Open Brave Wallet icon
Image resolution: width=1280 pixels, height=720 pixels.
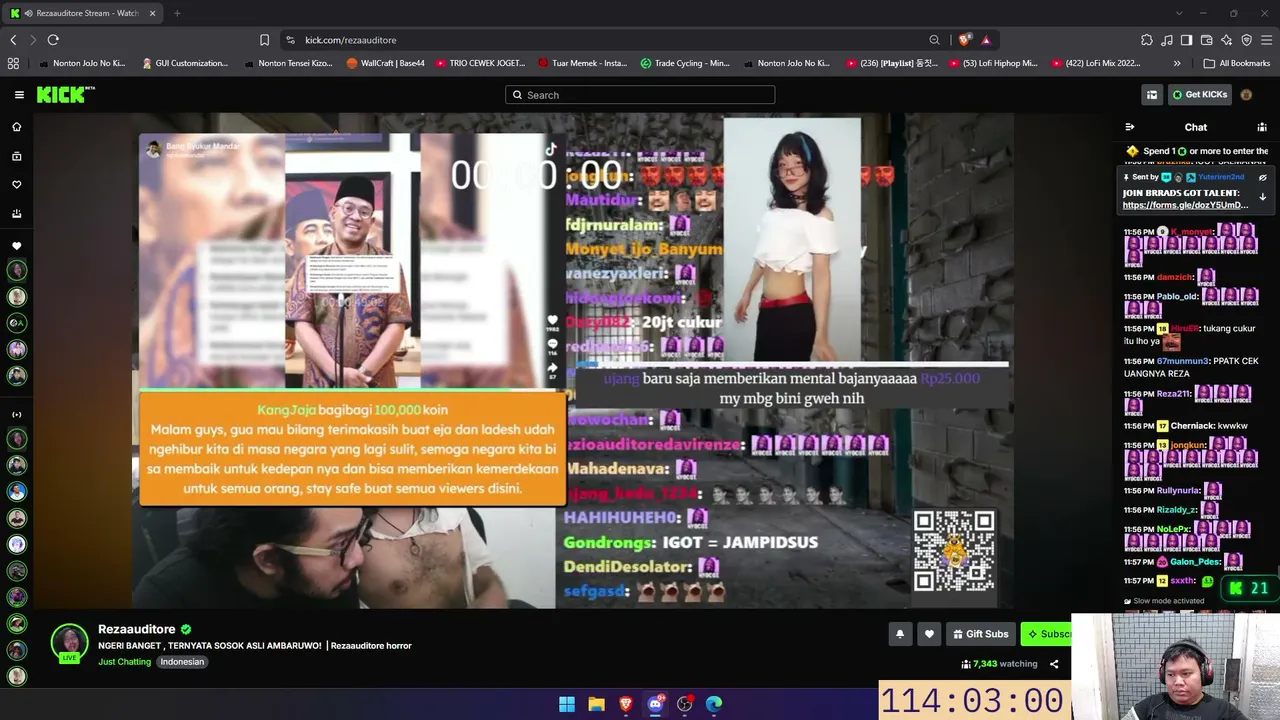(x=1206, y=40)
